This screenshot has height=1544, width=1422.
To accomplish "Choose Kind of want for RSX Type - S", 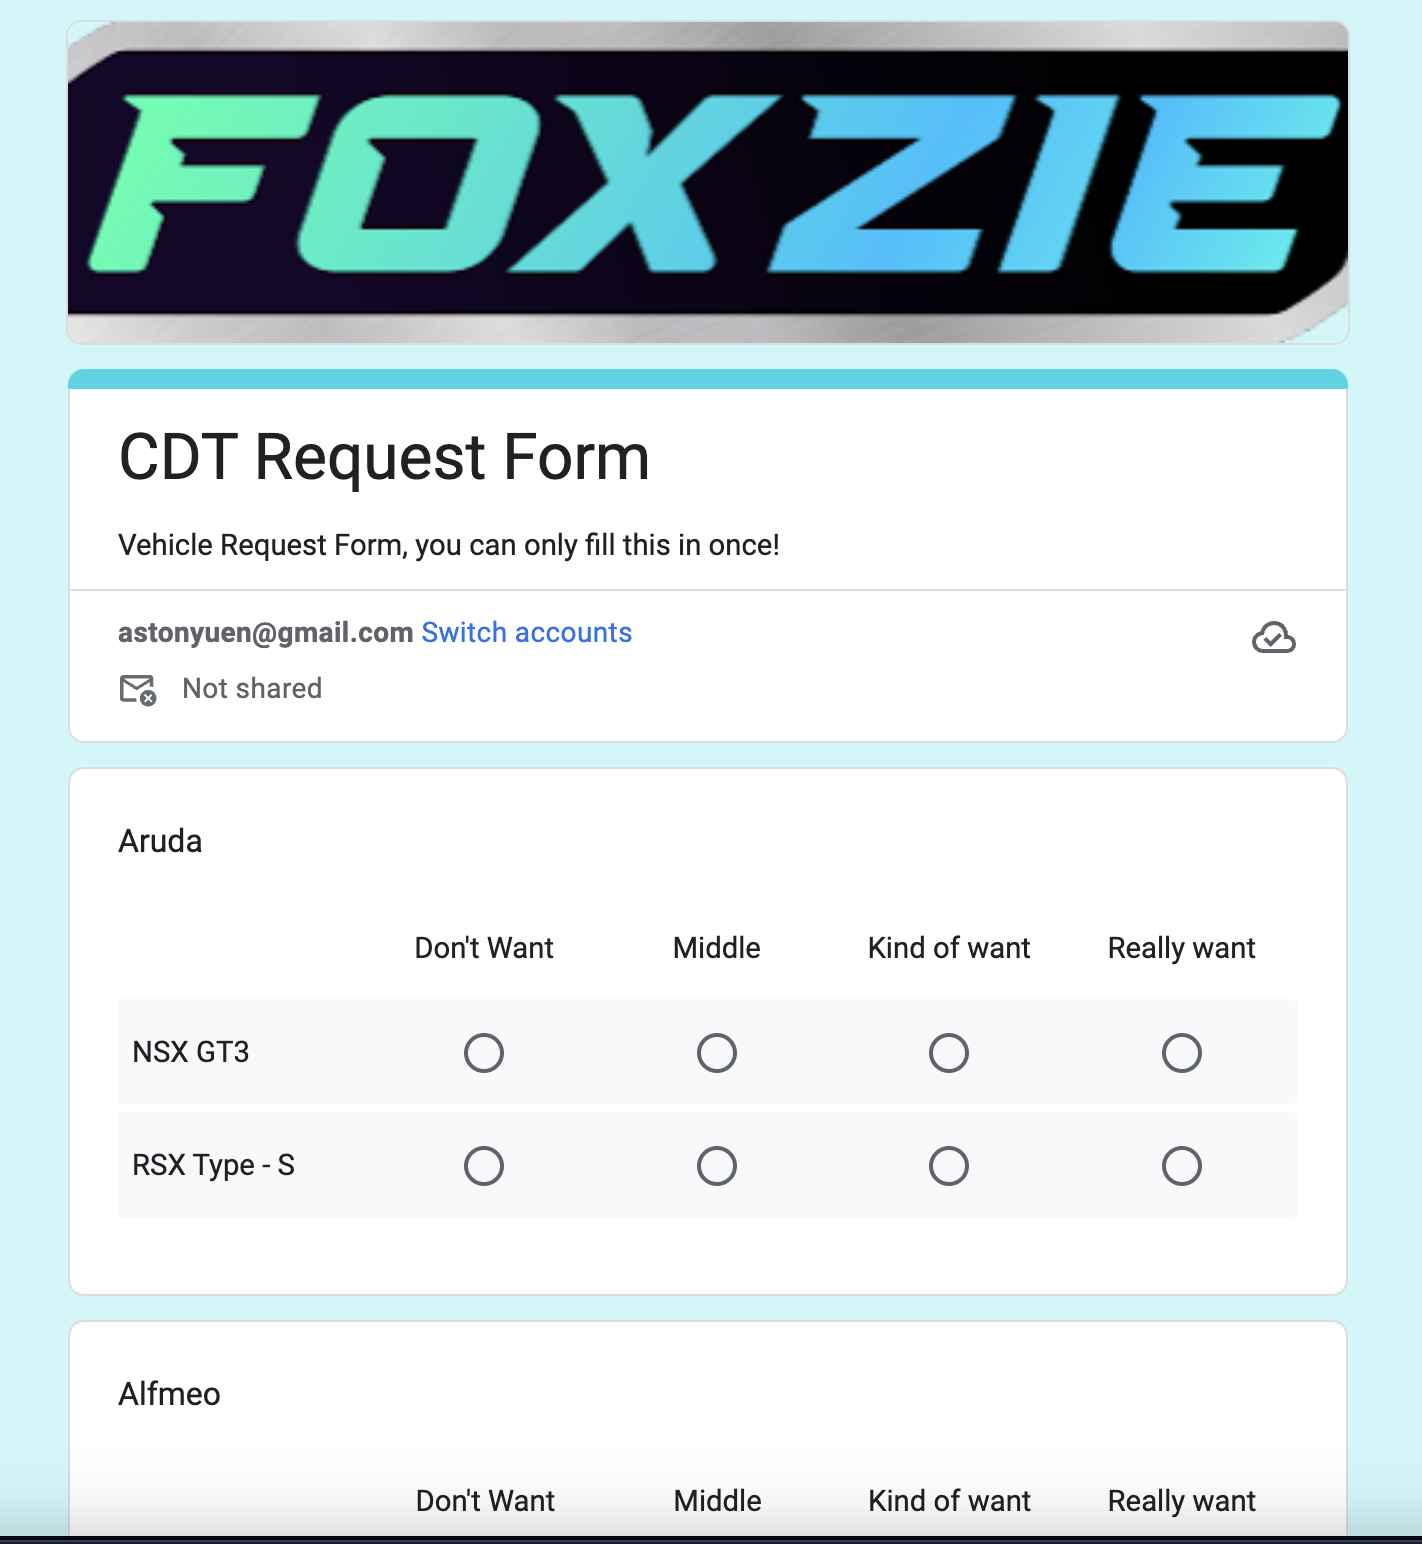I will (949, 1166).
